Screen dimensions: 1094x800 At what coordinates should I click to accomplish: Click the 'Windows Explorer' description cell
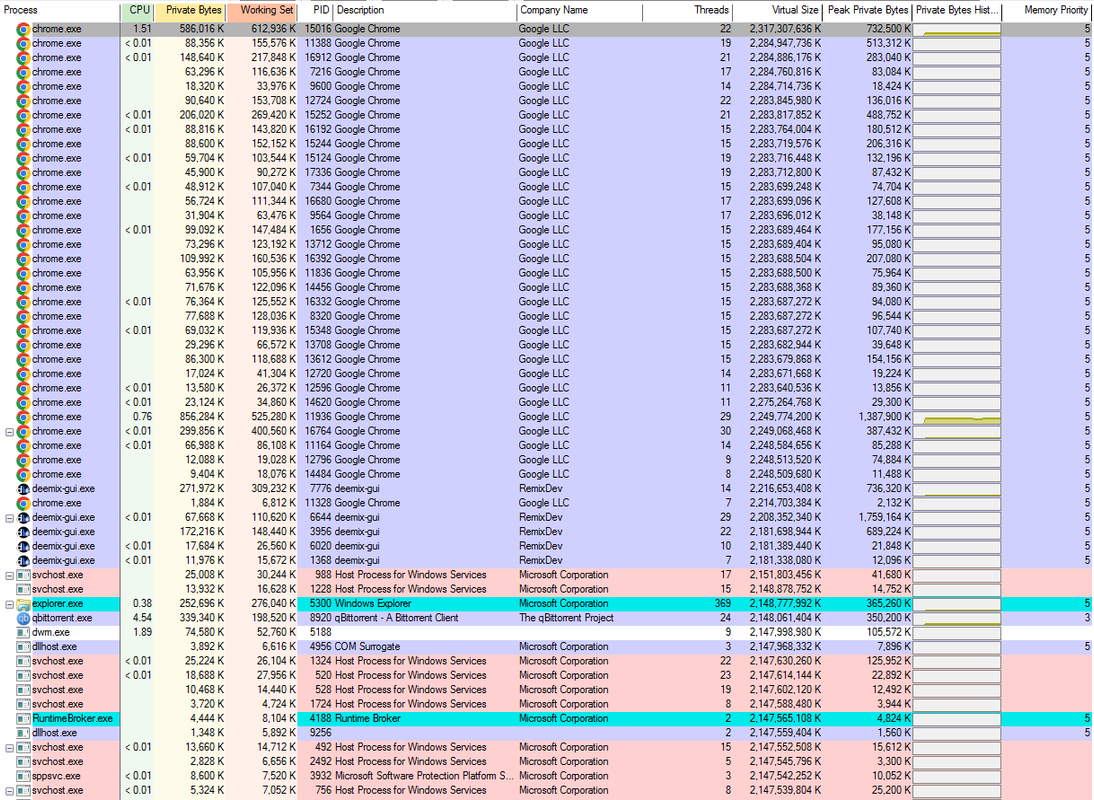click(373, 604)
